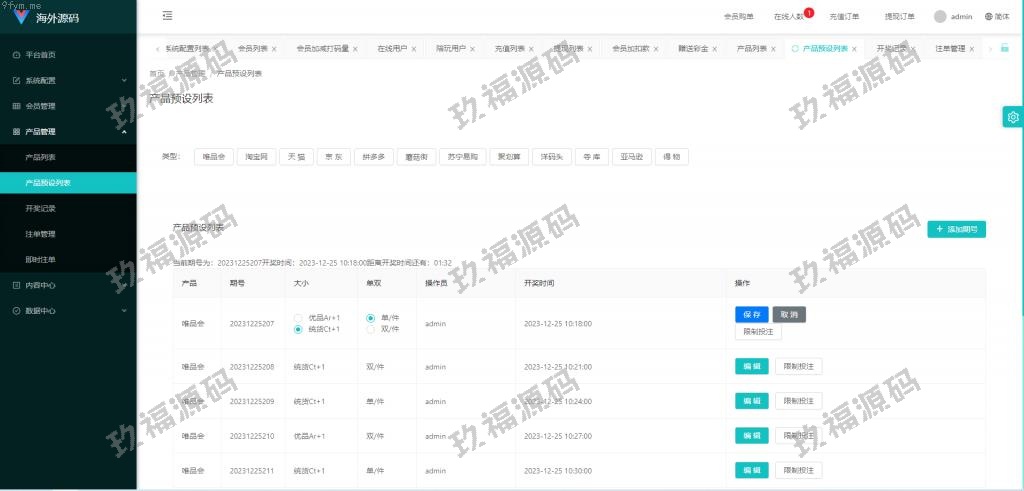Click the 添加期号 button

956,229
